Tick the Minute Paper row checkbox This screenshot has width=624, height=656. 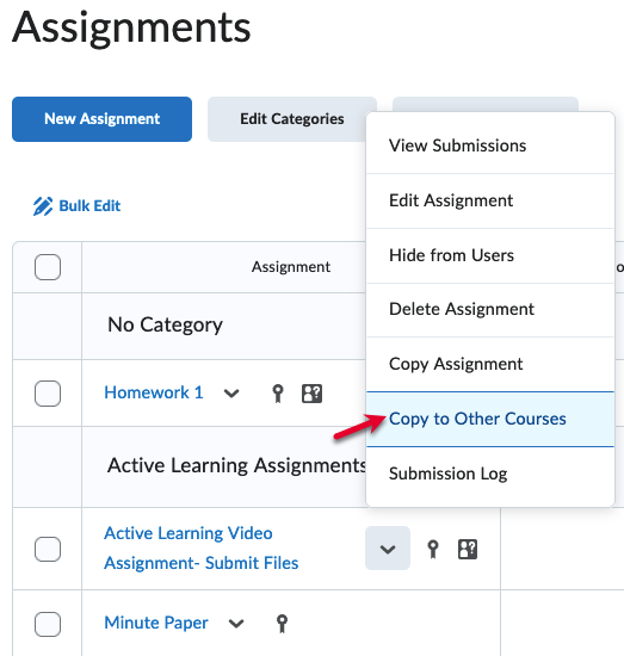tap(47, 624)
